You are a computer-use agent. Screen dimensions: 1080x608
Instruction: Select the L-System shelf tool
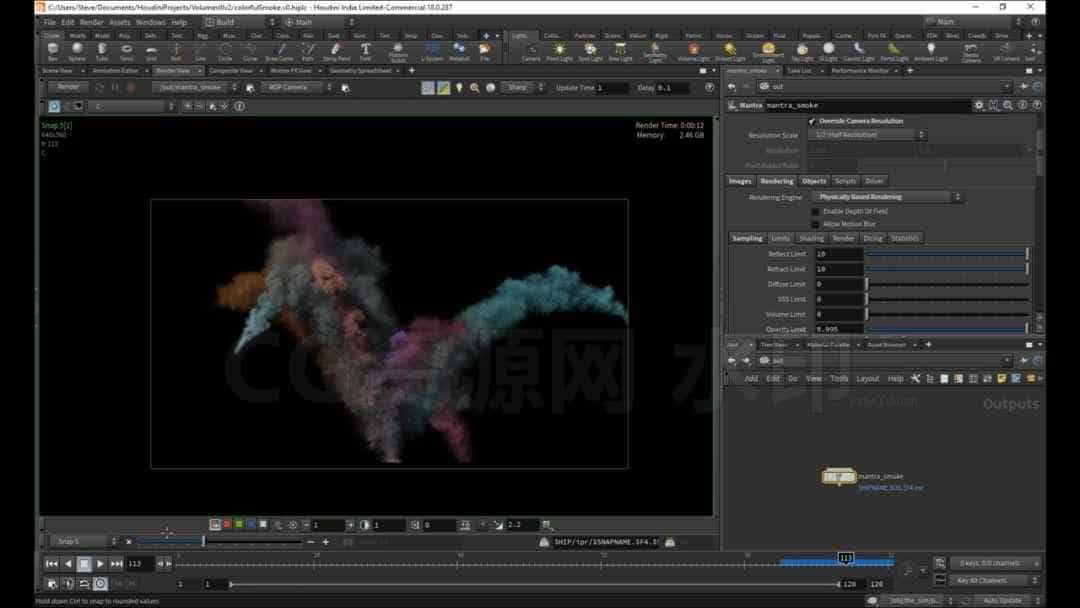[432, 52]
